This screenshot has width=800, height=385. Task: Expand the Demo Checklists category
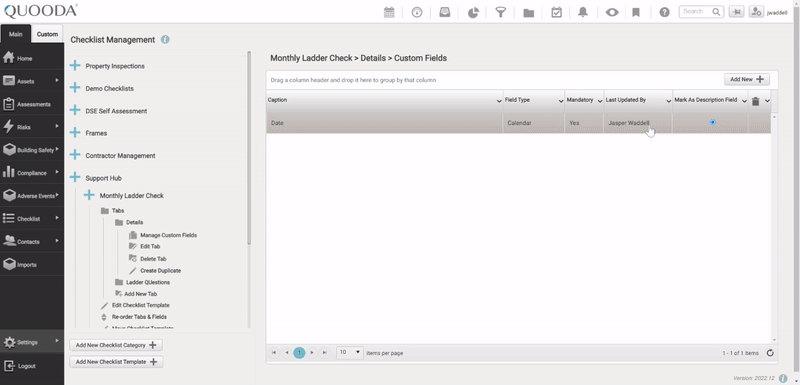click(75, 88)
